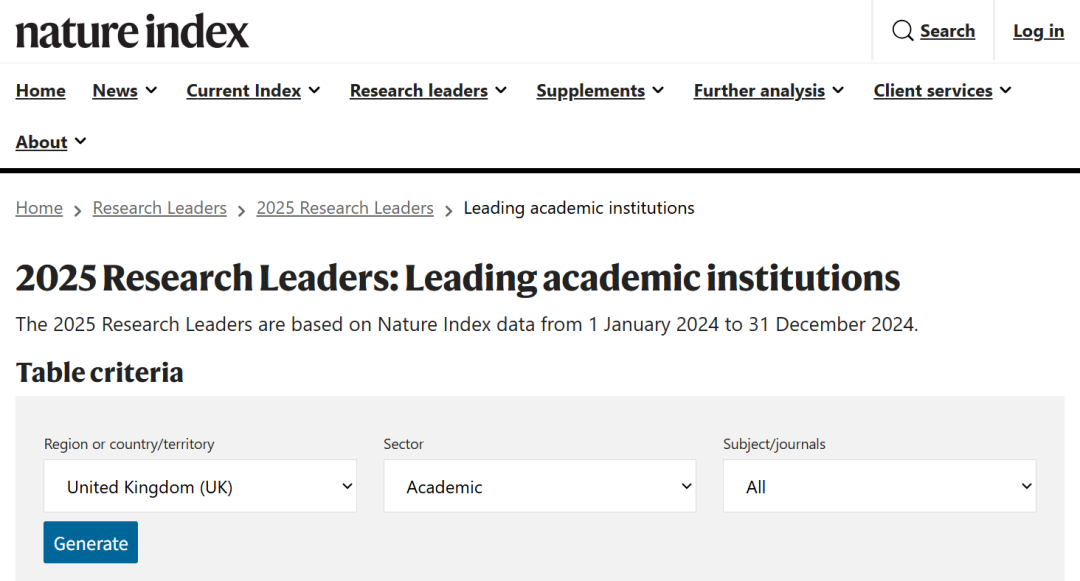Viewport: 1080px width, 581px height.
Task: Click the Client services chevron icon
Action: (x=1005, y=90)
